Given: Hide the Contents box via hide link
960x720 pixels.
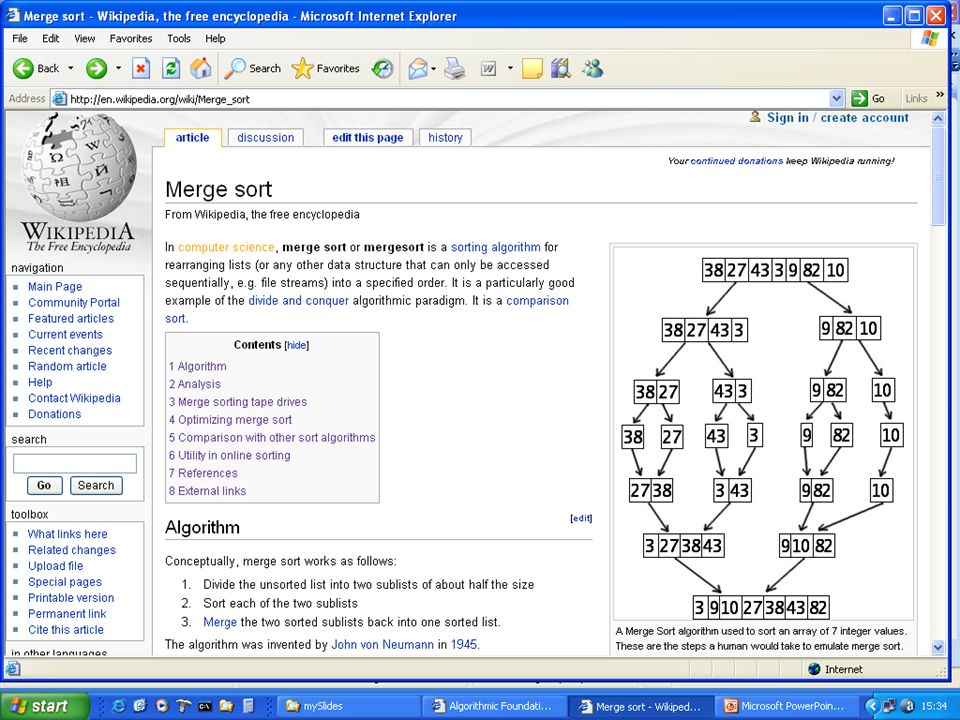Looking at the screenshot, I should [x=296, y=345].
